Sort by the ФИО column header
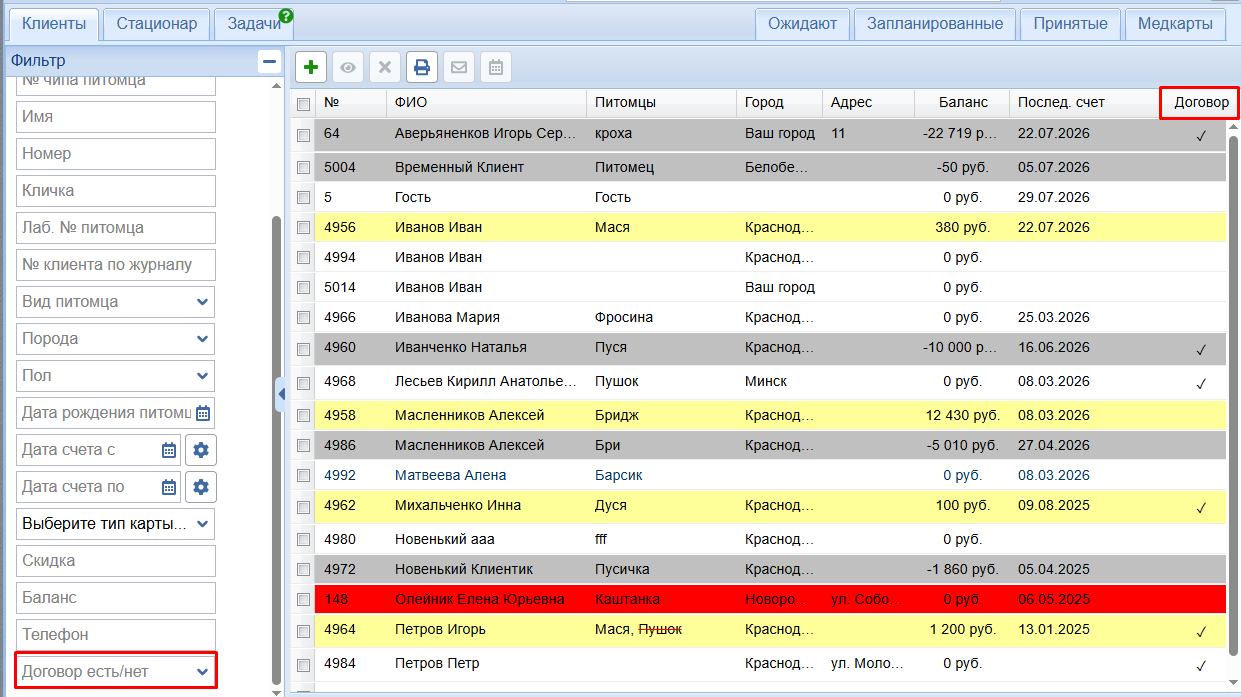Viewport: 1241px width, 697px height. [x=486, y=103]
